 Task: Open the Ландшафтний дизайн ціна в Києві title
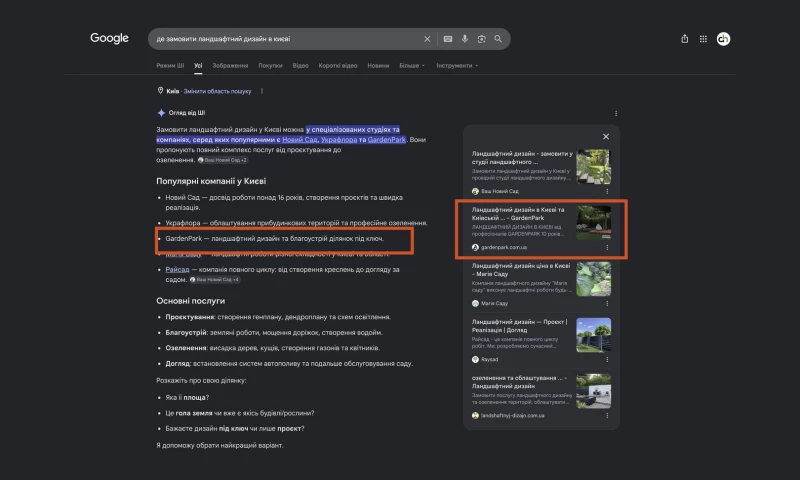tap(521, 270)
